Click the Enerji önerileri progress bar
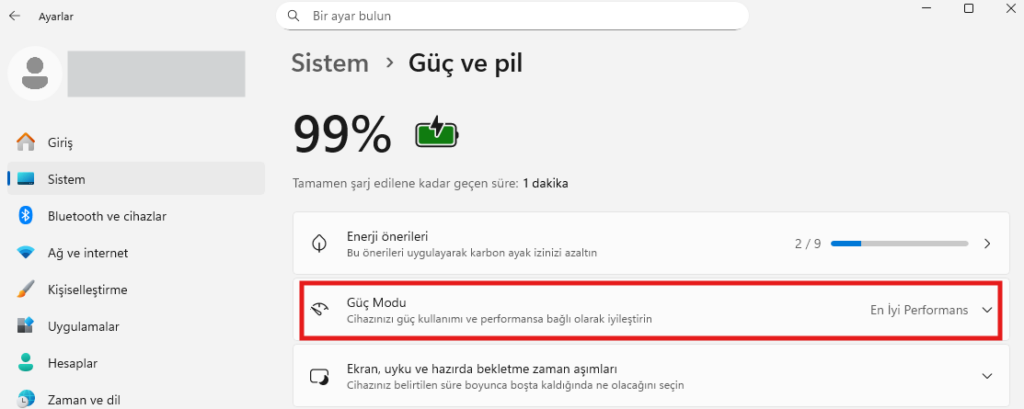1024x409 pixels. click(x=899, y=243)
